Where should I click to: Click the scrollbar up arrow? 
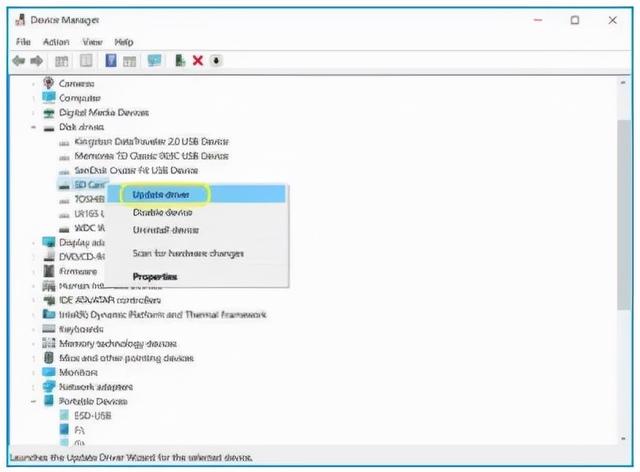click(x=623, y=82)
